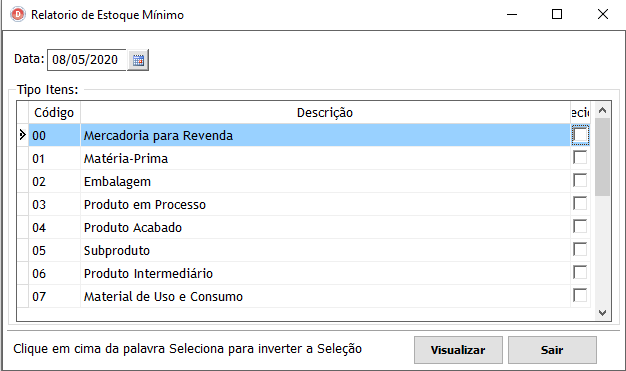Click the scroll up arrow of the list

coord(602,110)
